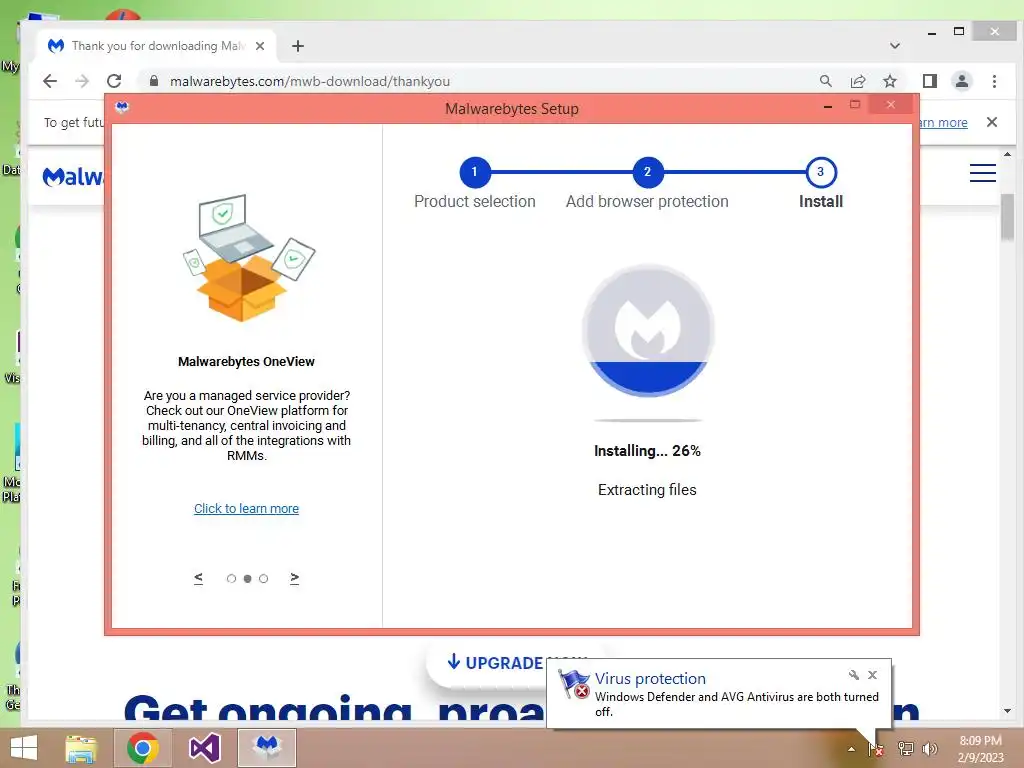Click the address bar padlock icon
The height and width of the screenshot is (768, 1024).
(153, 81)
